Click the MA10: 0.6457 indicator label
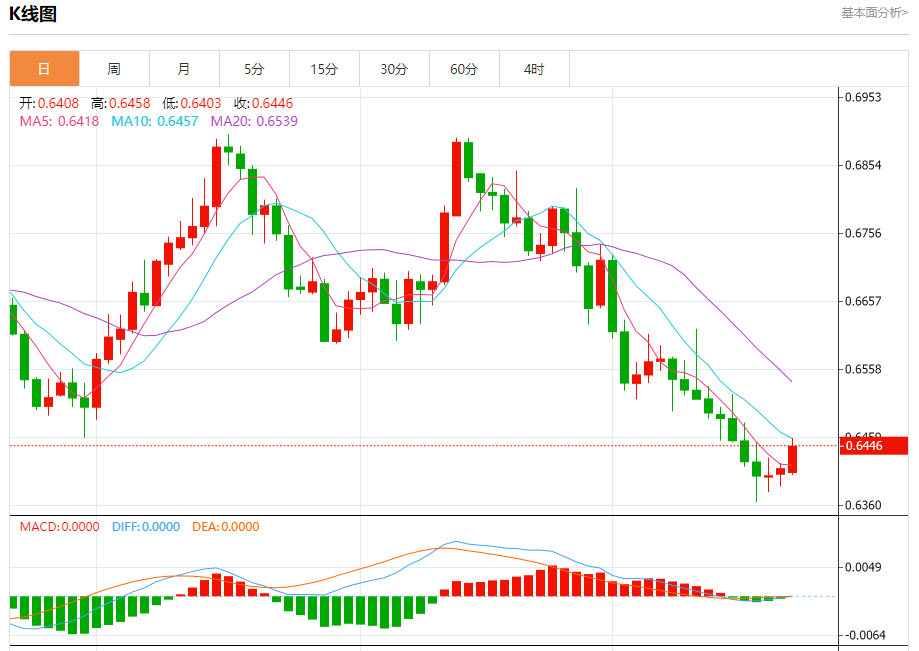This screenshot has height=651, width=919. [155, 121]
